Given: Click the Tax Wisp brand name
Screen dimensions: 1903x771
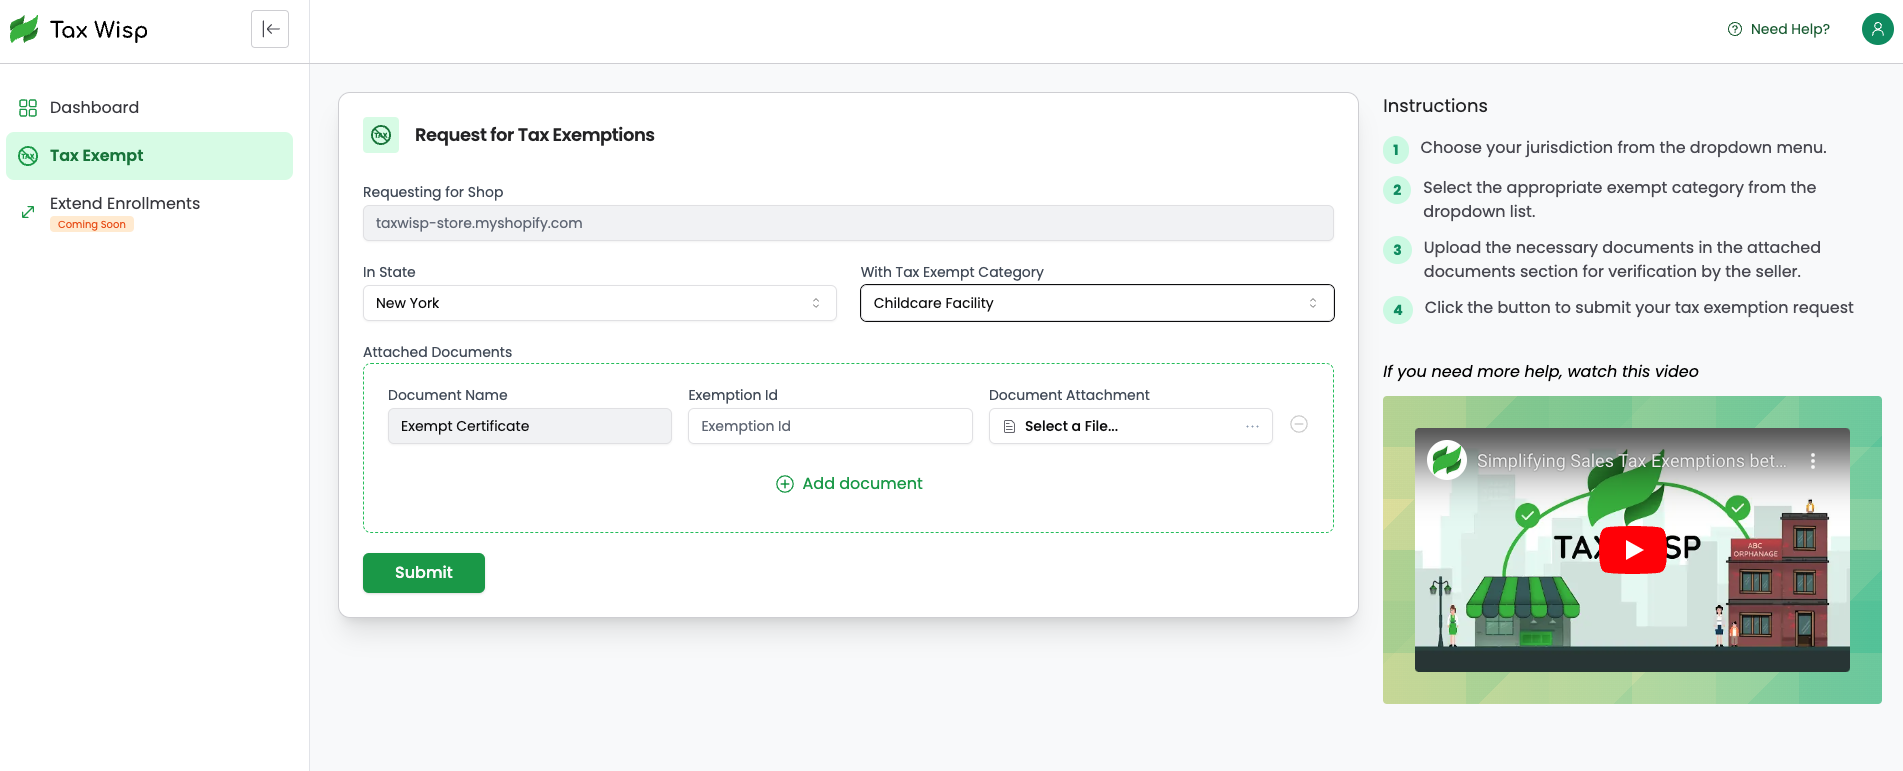Looking at the screenshot, I should (x=99, y=30).
